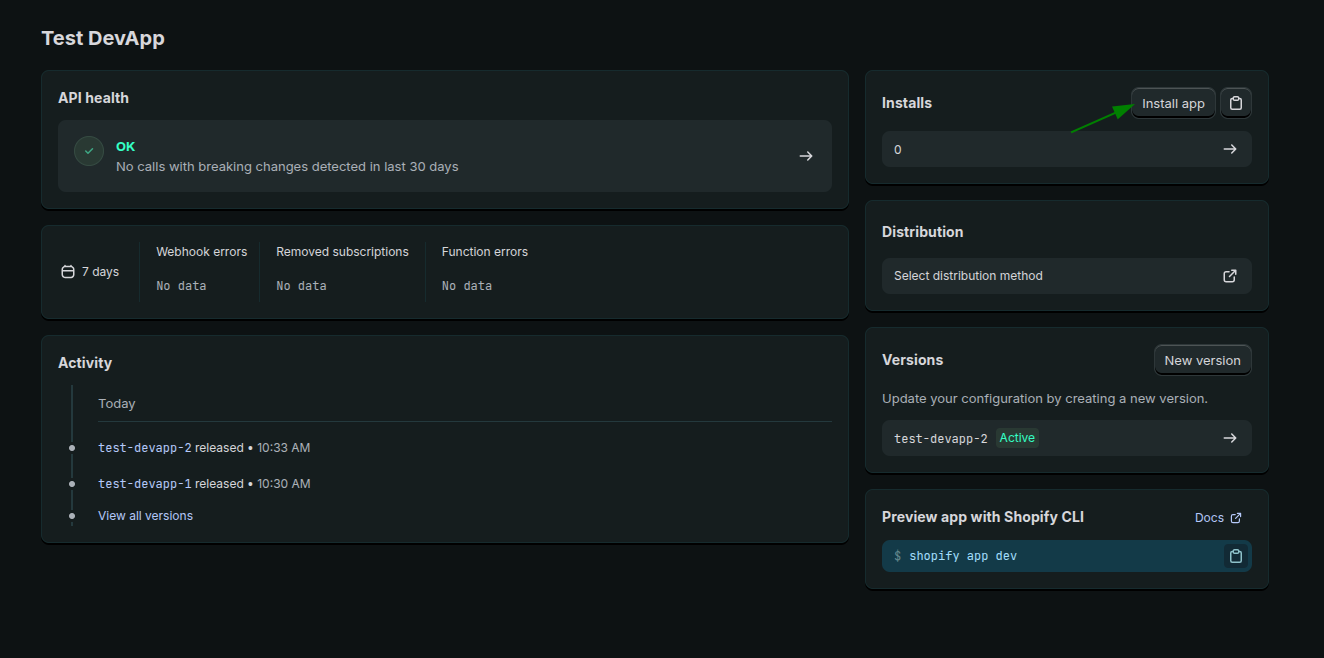Click the Install app button
Viewport: 1324px width, 658px height.
click(1173, 104)
